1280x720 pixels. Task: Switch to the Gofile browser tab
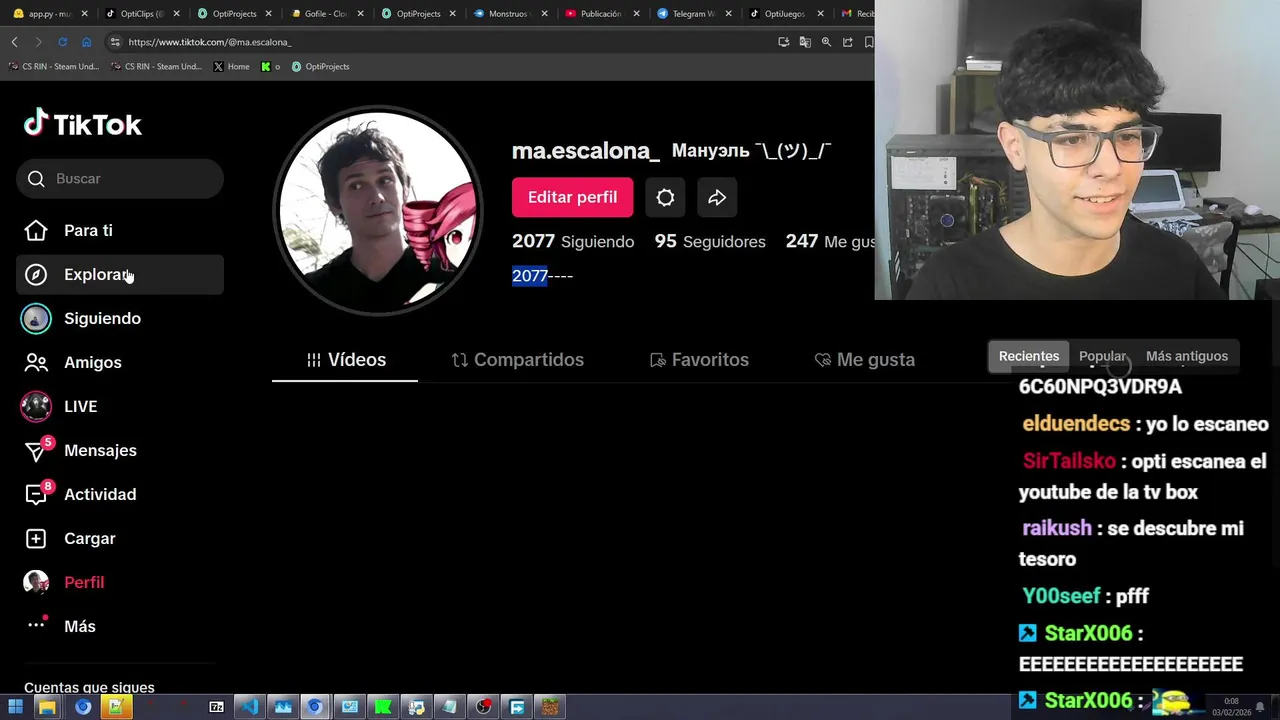point(326,14)
